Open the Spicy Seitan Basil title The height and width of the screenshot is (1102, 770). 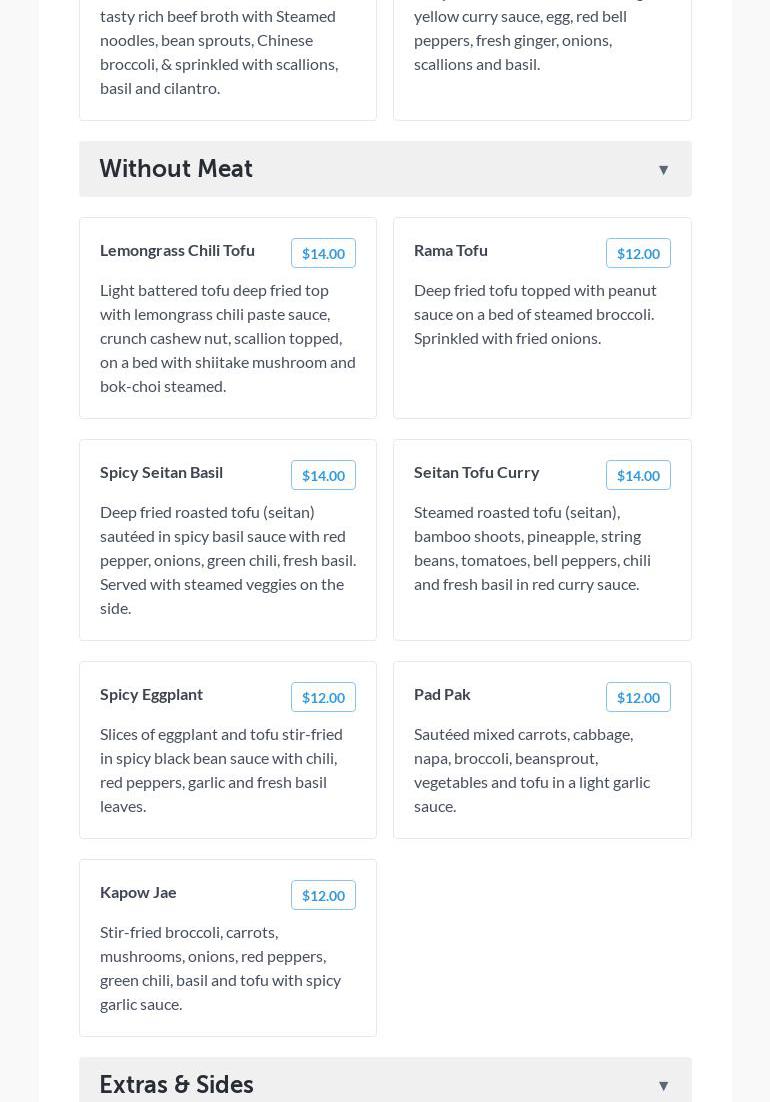pyautogui.click(x=161, y=472)
